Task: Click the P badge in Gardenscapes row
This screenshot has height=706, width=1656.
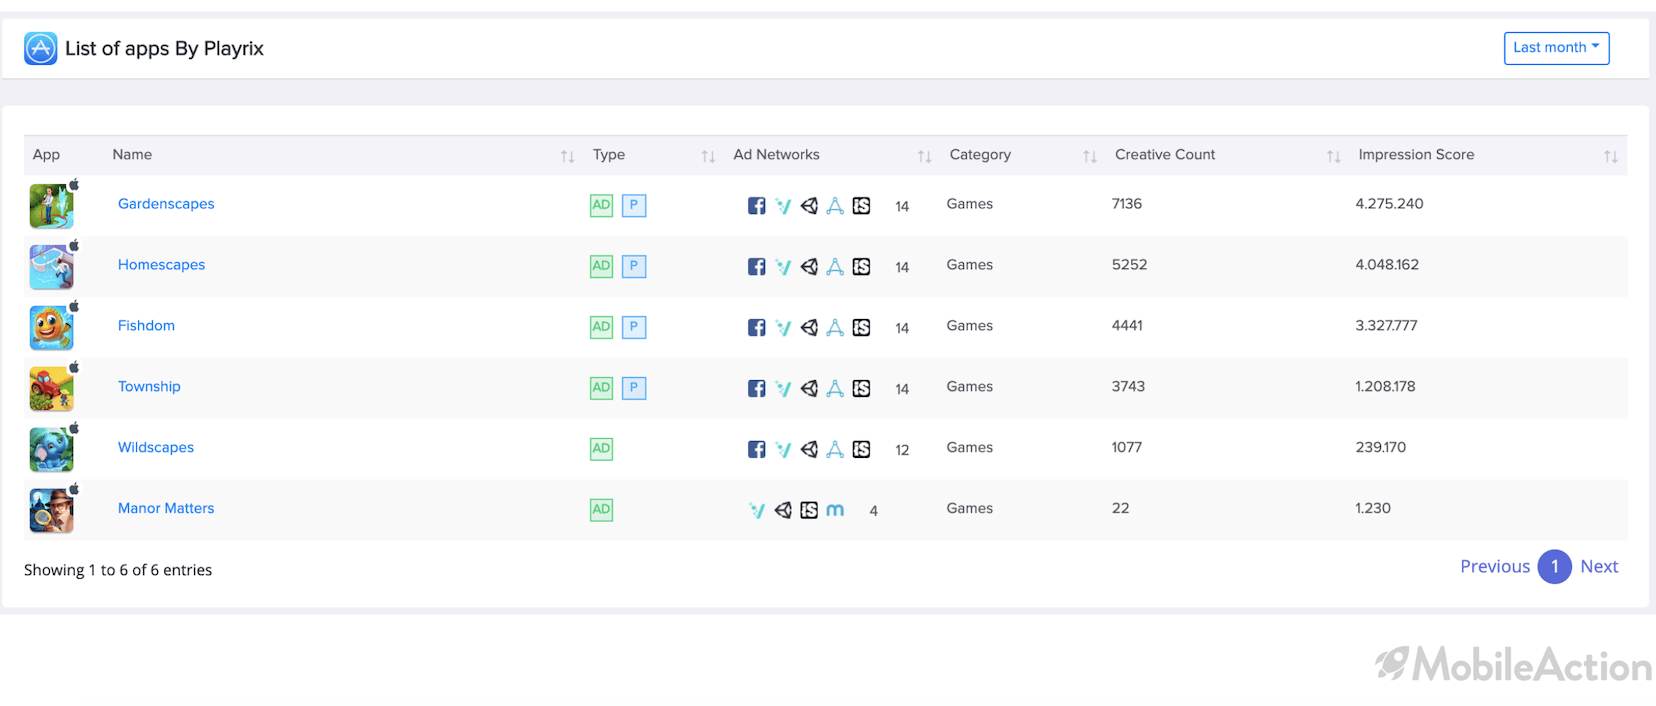Action: [634, 205]
